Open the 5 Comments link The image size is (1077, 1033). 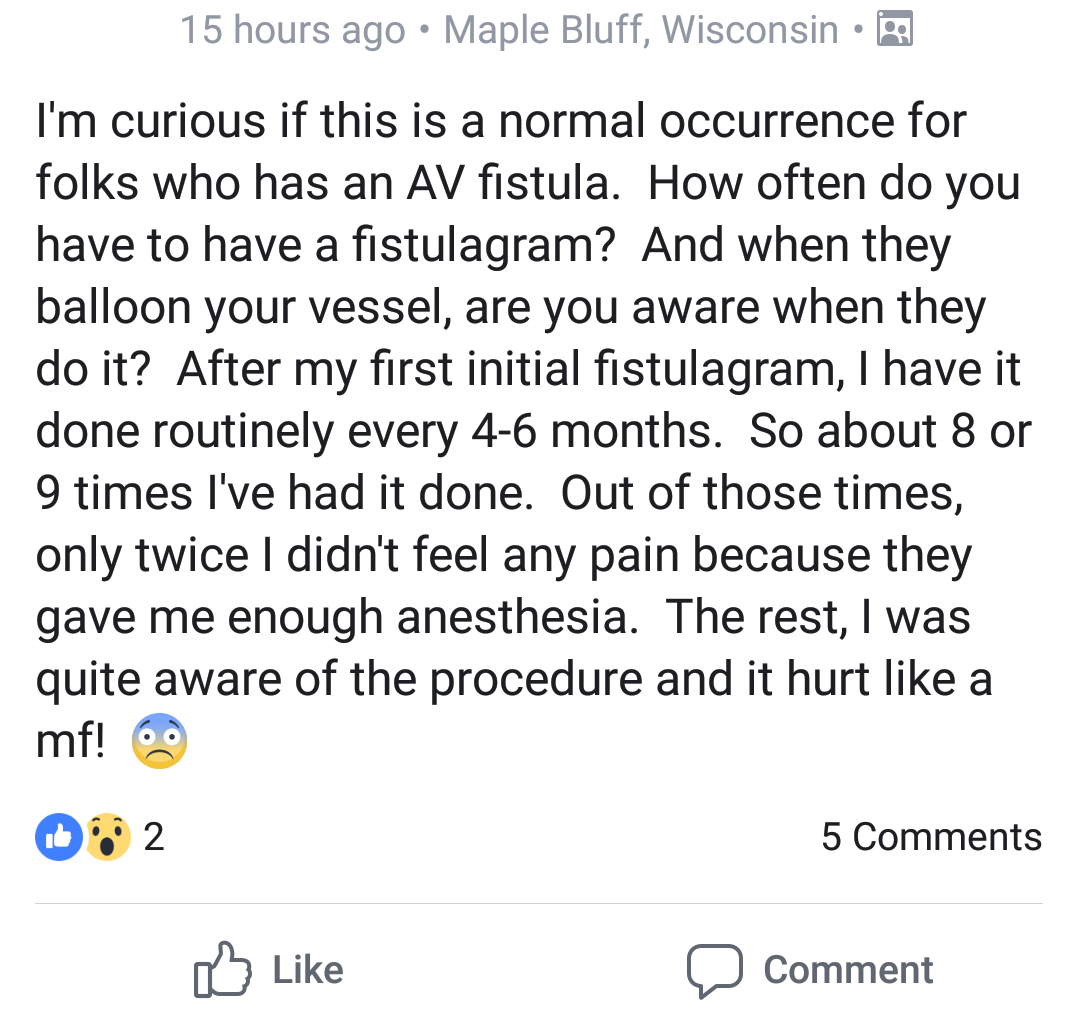pos(931,837)
